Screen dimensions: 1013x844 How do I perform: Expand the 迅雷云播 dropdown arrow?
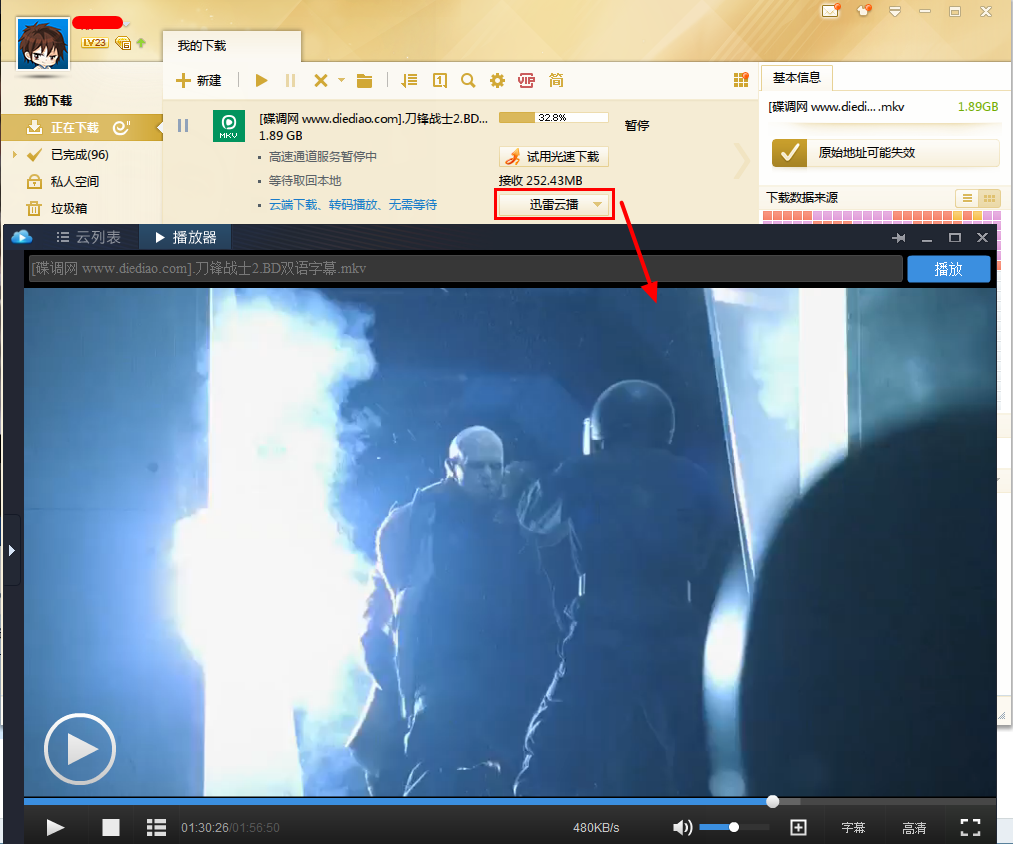point(597,205)
